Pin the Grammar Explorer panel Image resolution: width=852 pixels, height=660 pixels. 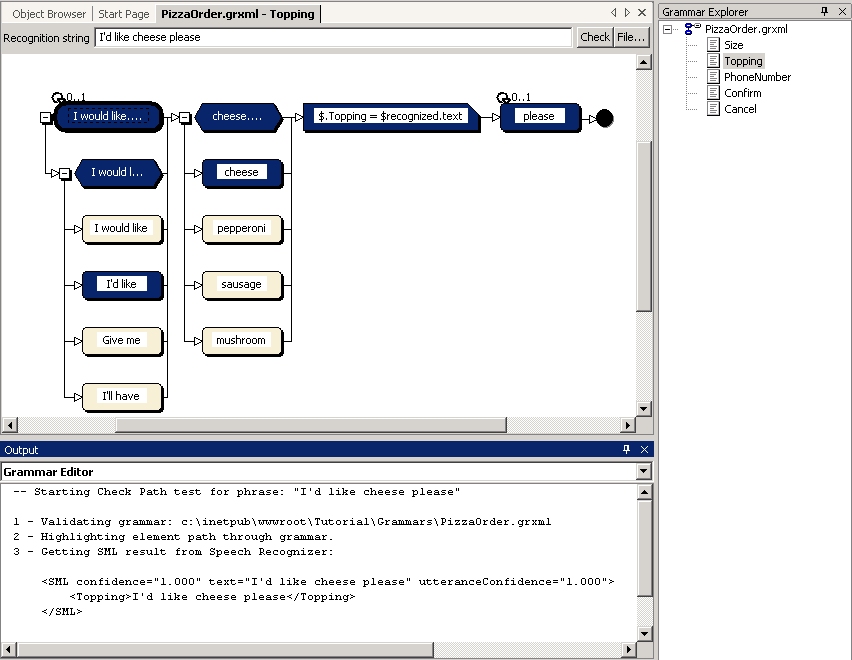click(x=824, y=11)
